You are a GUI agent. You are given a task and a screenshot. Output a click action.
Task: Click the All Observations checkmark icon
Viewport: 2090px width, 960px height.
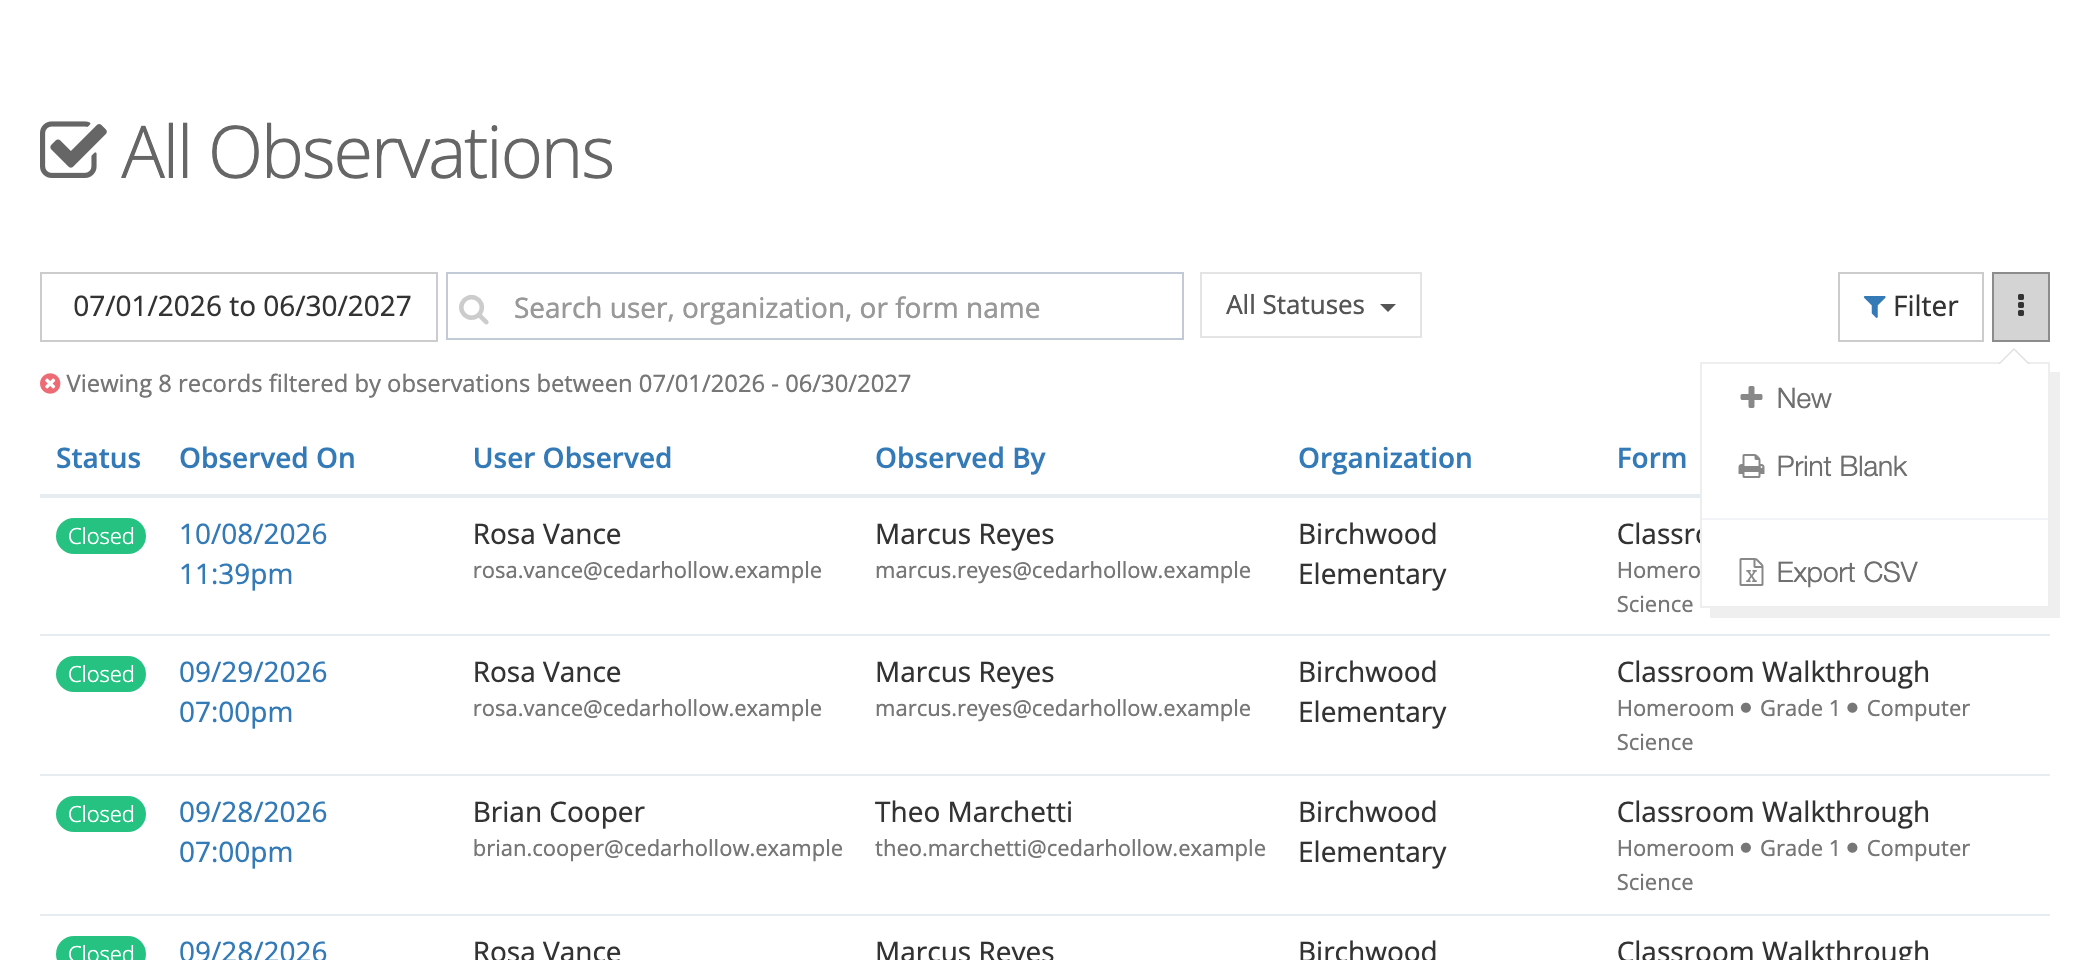(x=72, y=151)
